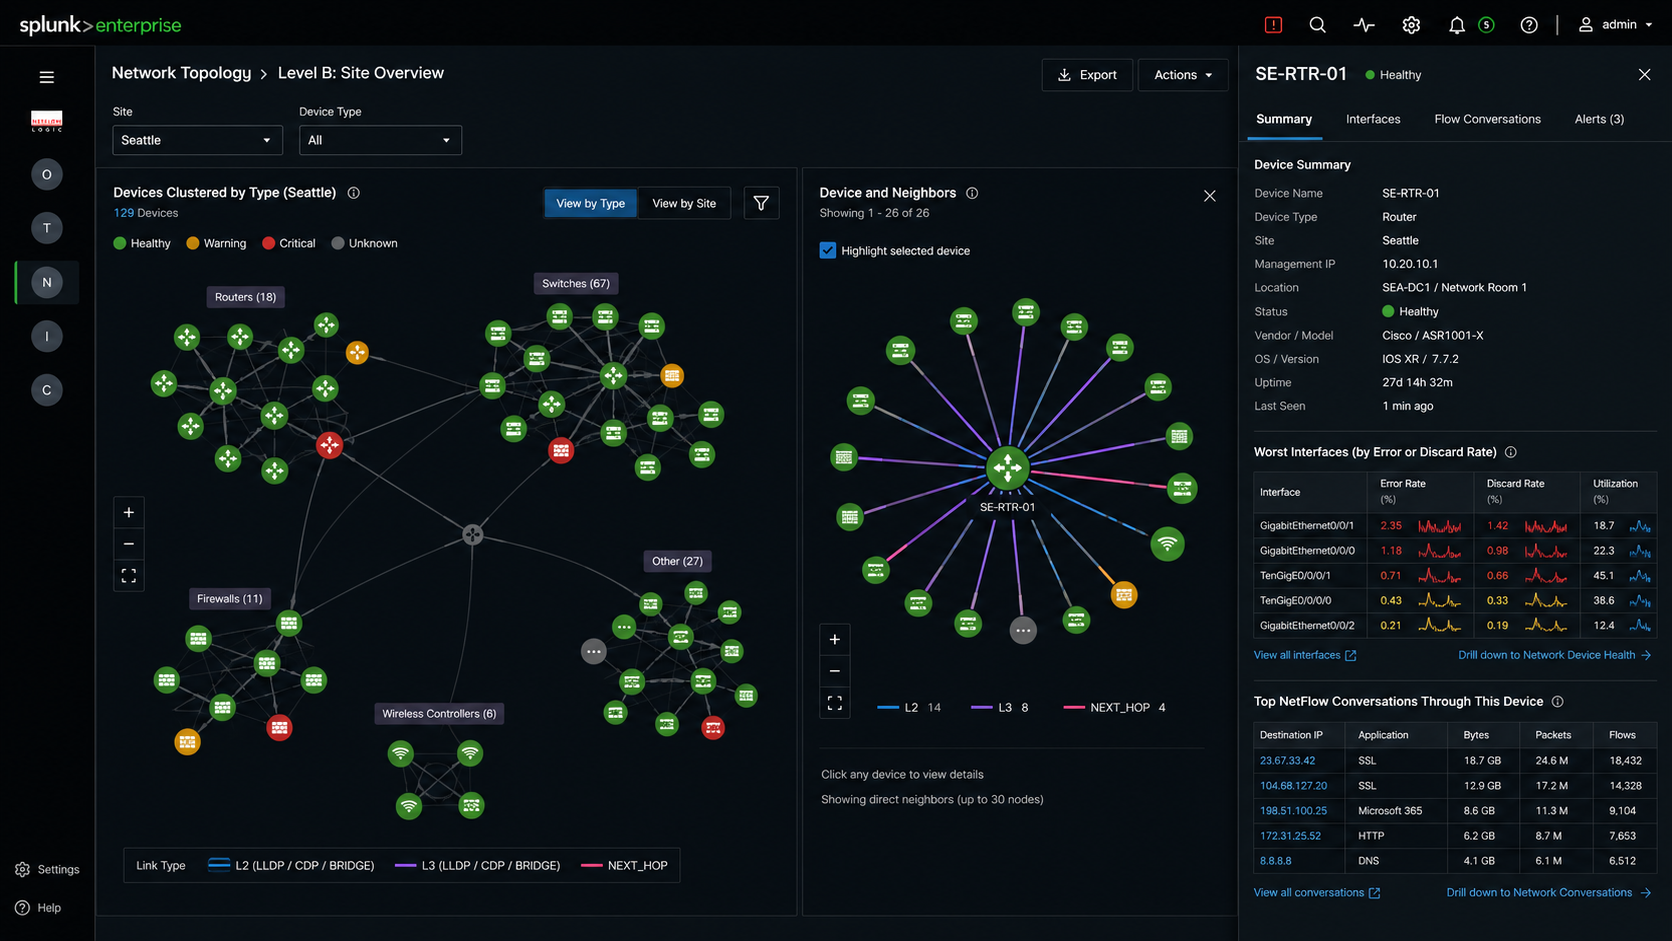Open the red alert icon in top bar
The image size is (1672, 941).
tap(1273, 25)
